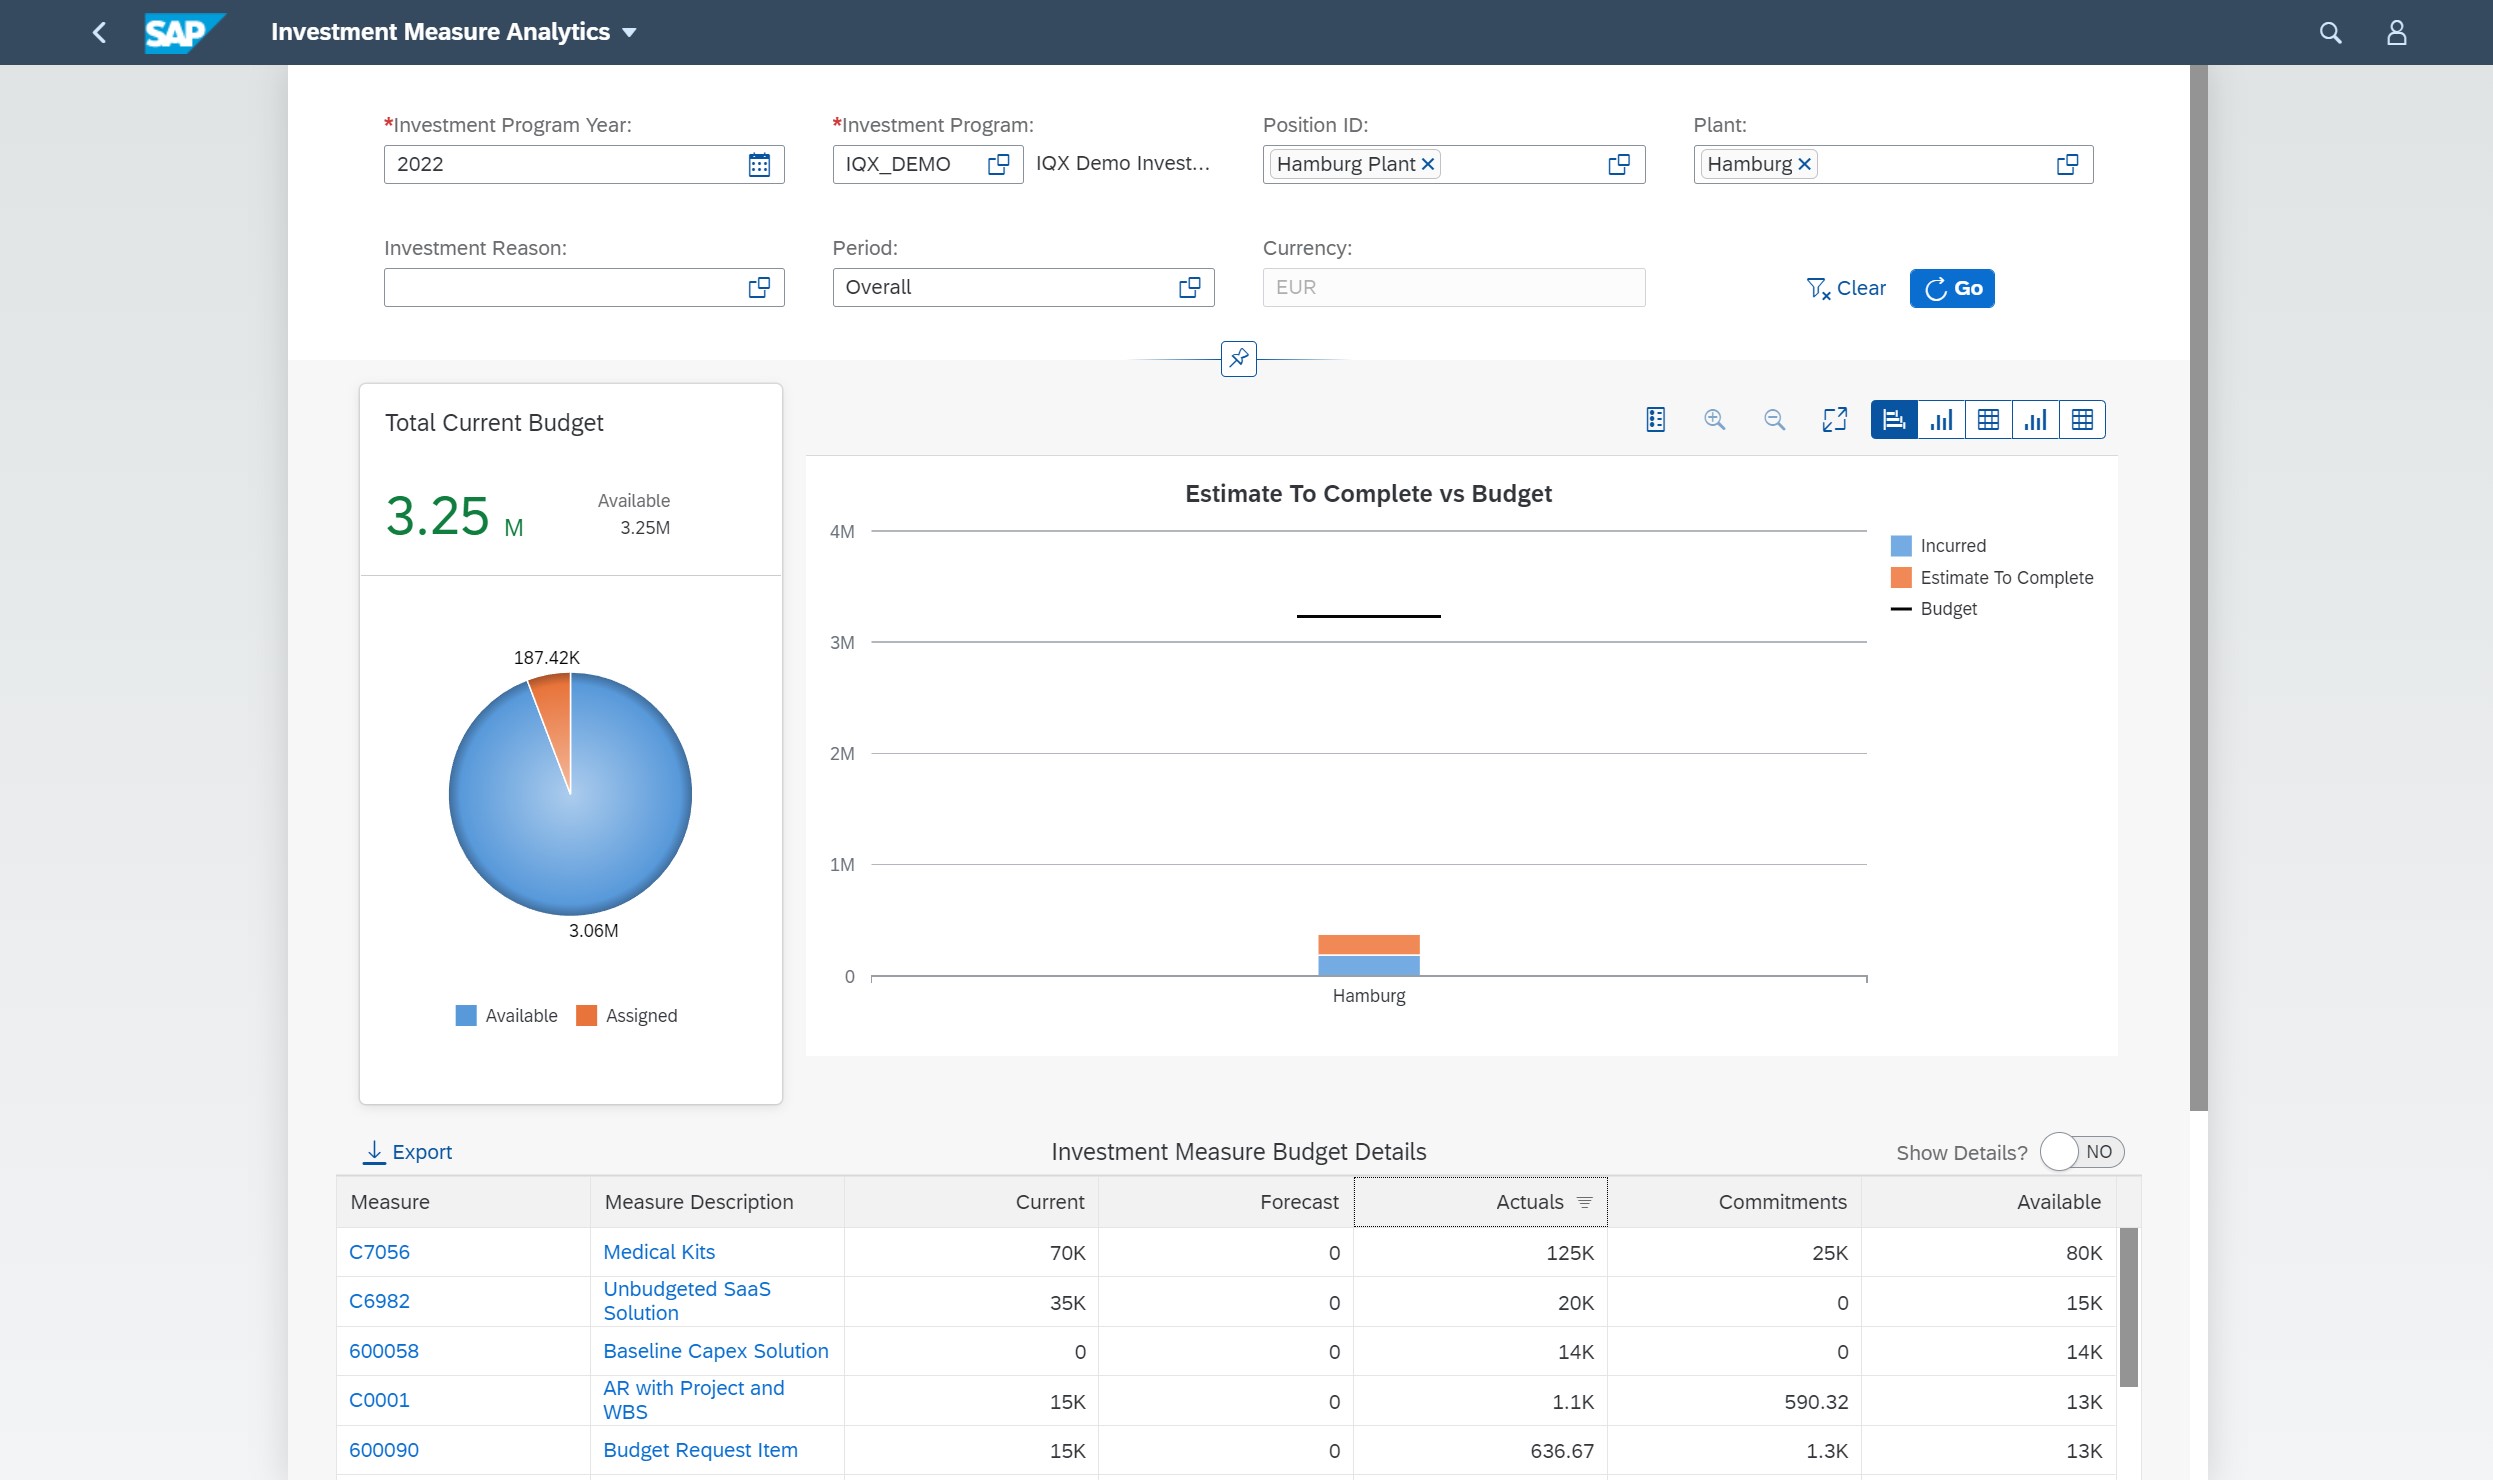Zoom in on the chart
Image resolution: width=2493 pixels, height=1480 pixels.
tap(1716, 418)
